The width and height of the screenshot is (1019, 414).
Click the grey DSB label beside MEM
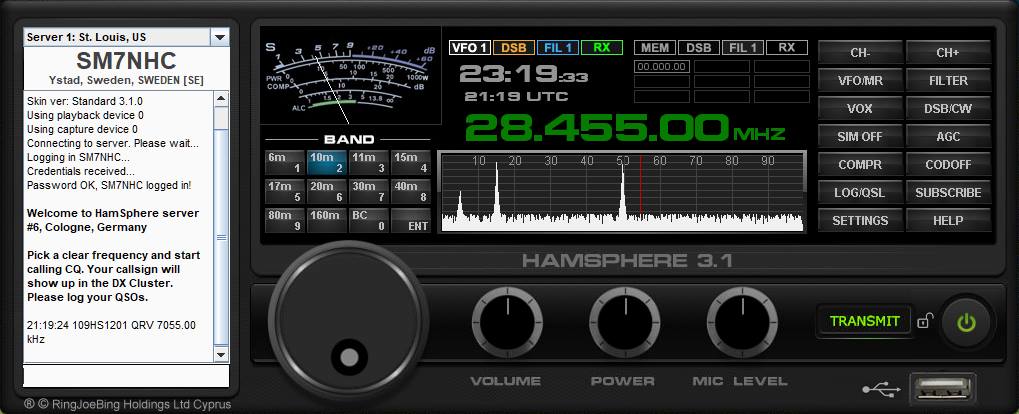(x=699, y=47)
